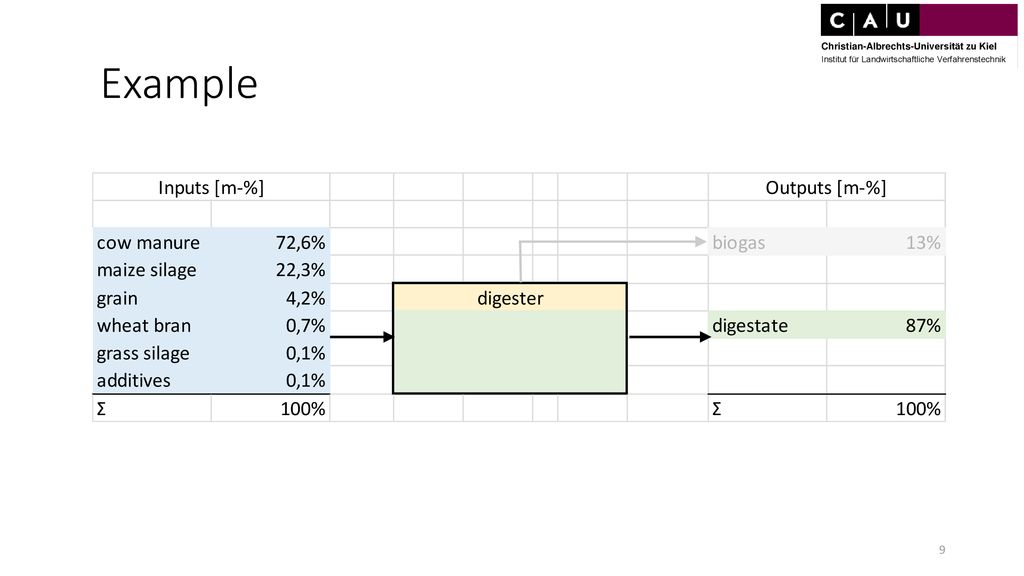
Task: Select the Inputs [m-%] header
Action: point(211,188)
